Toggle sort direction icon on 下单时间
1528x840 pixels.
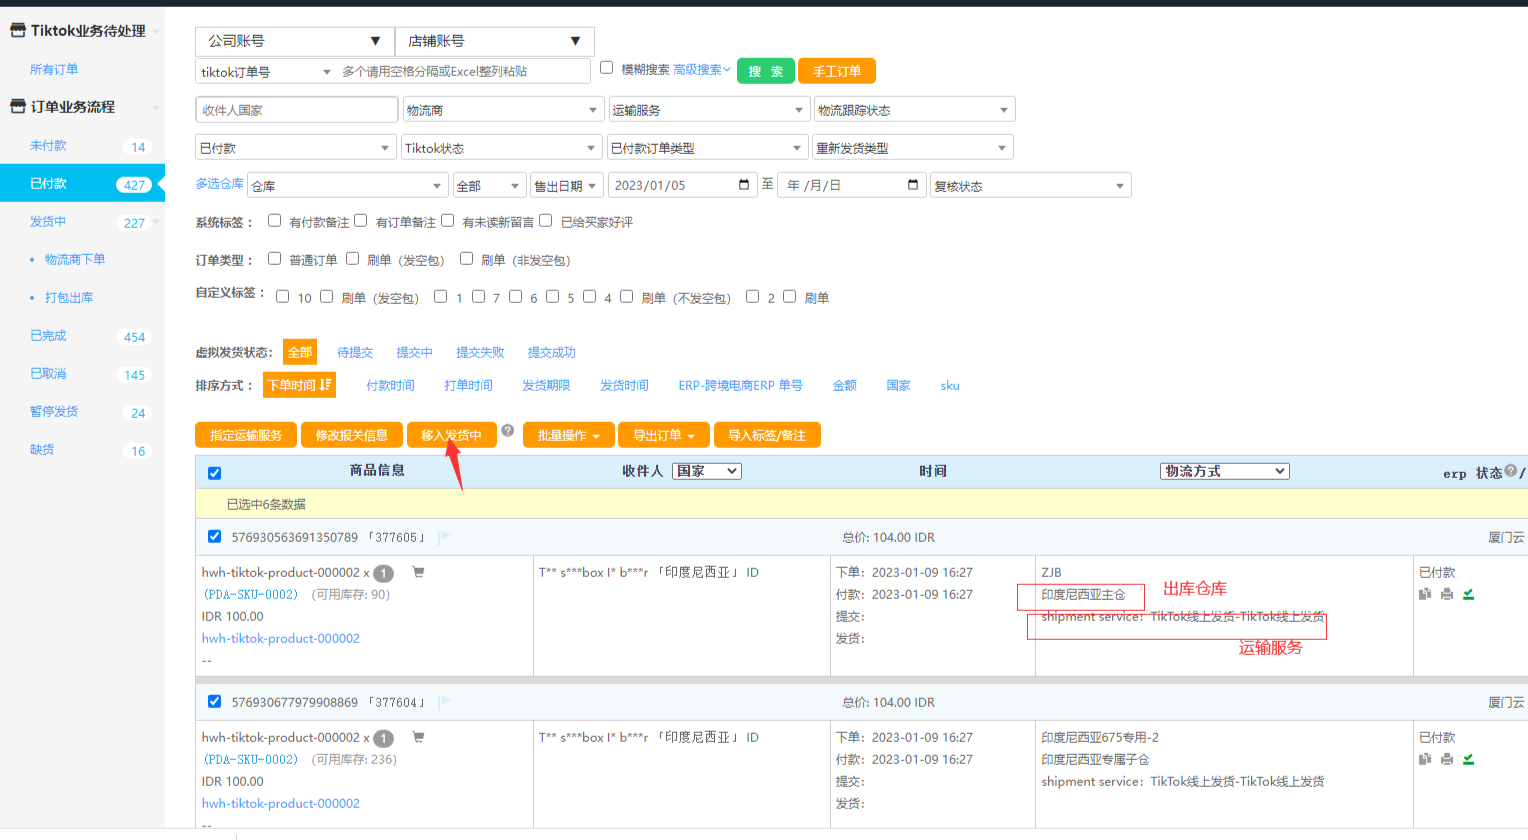pos(325,385)
